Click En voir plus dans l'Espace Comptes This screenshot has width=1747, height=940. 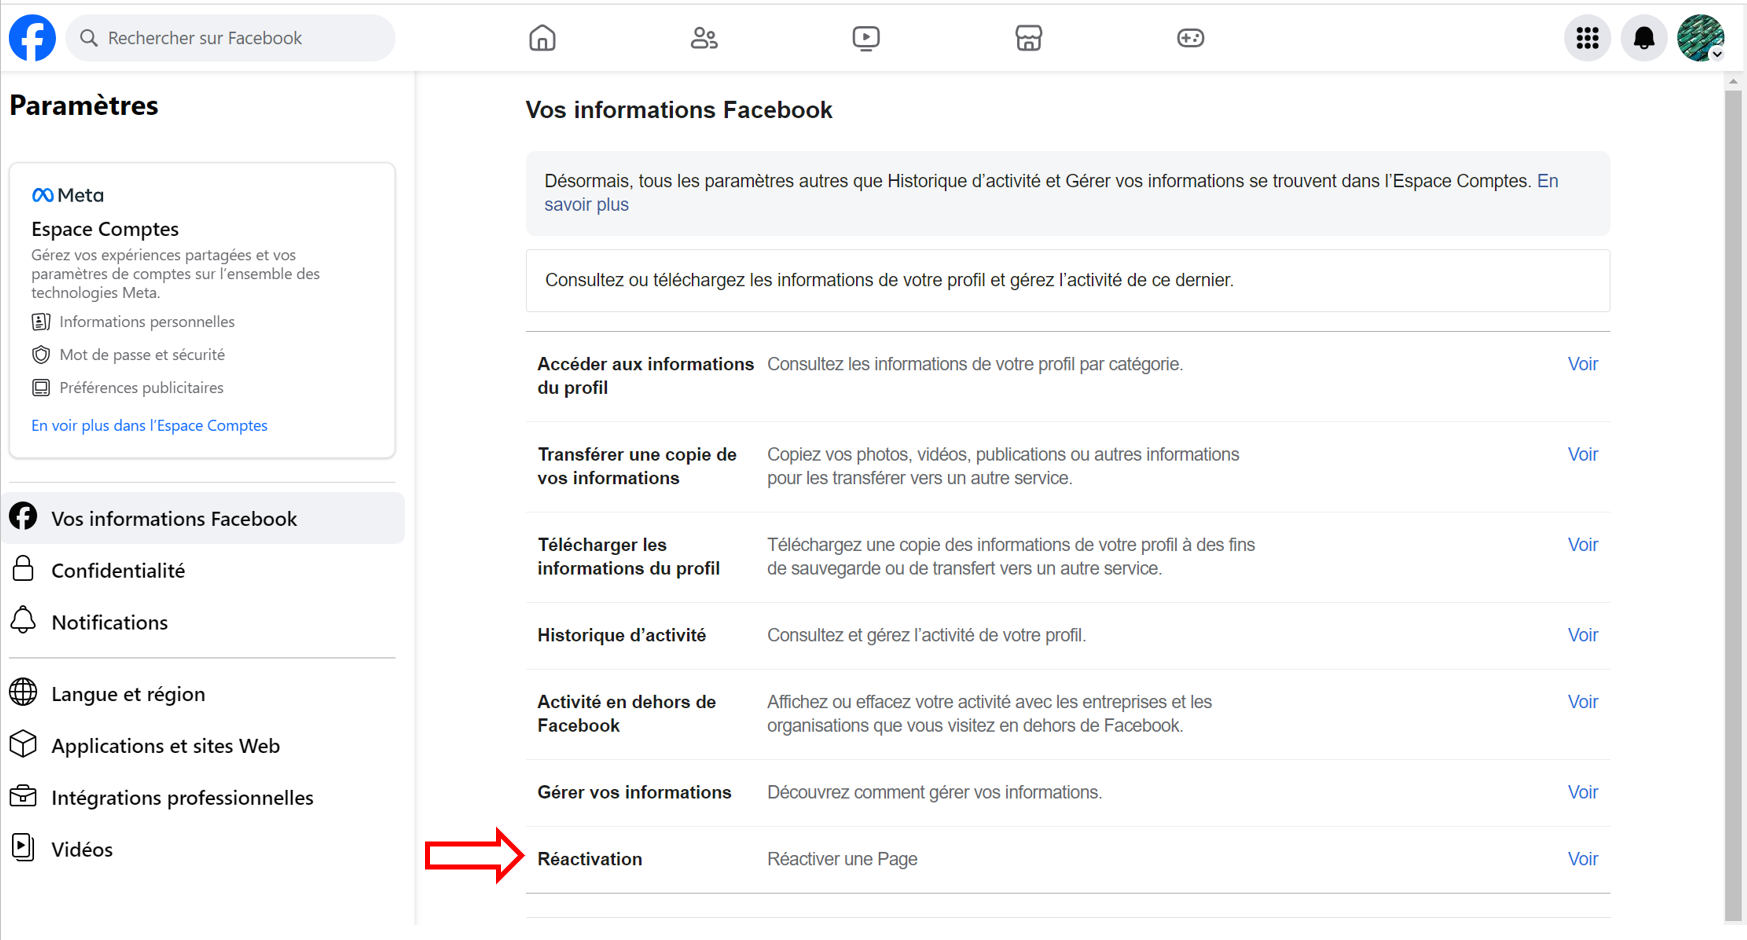pos(149,425)
